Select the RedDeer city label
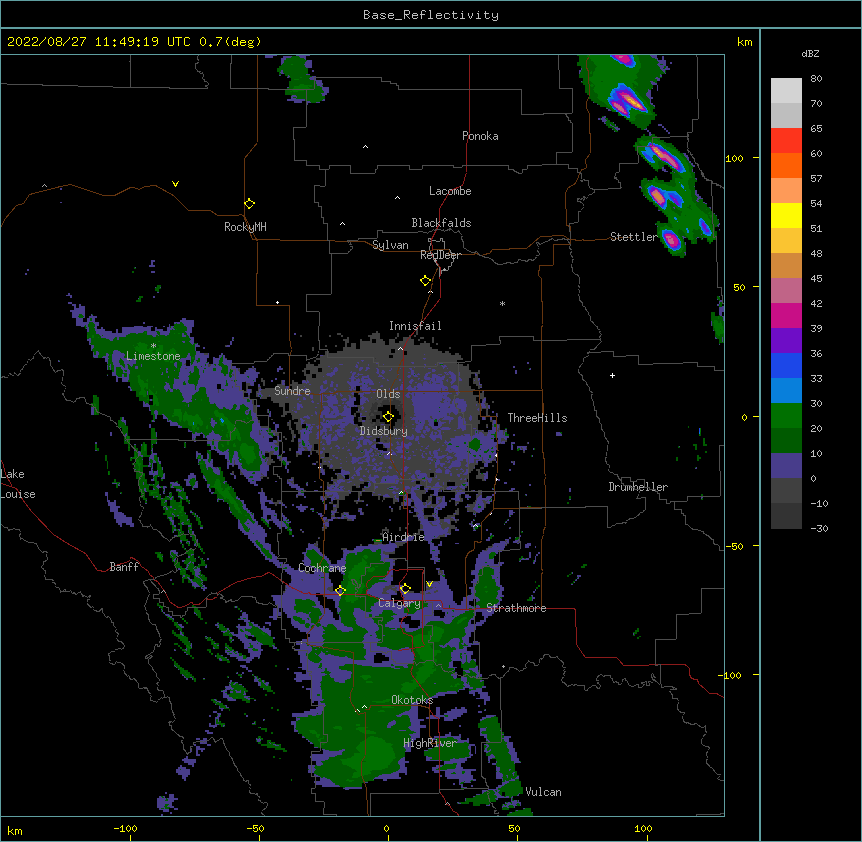 (x=440, y=255)
